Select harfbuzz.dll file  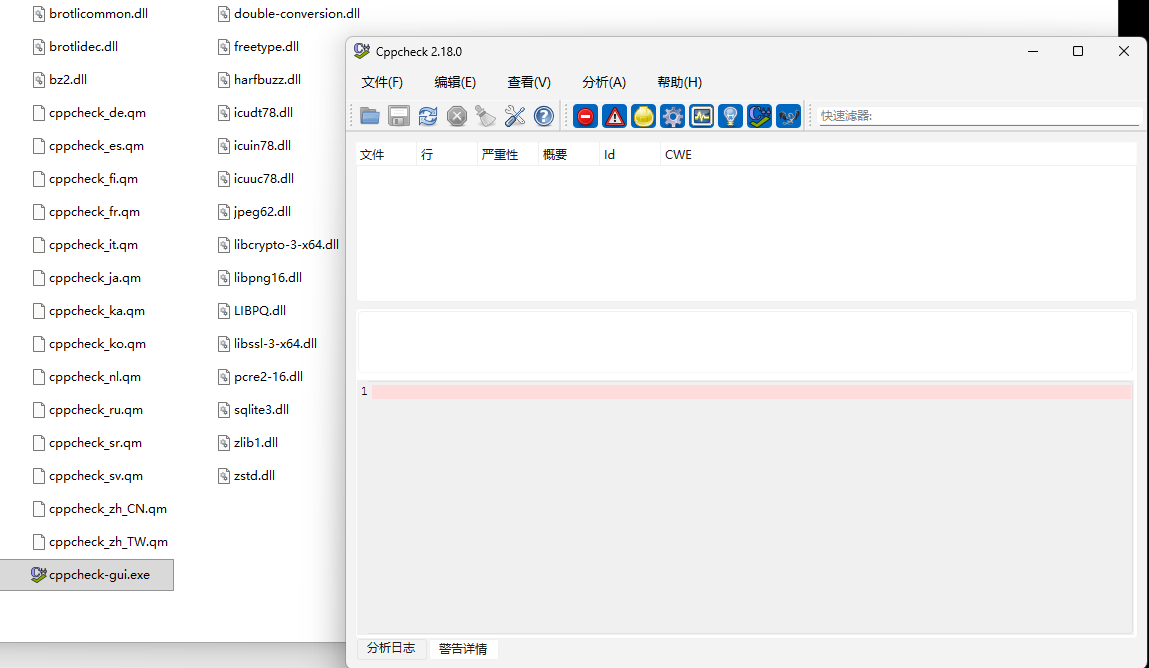point(259,79)
